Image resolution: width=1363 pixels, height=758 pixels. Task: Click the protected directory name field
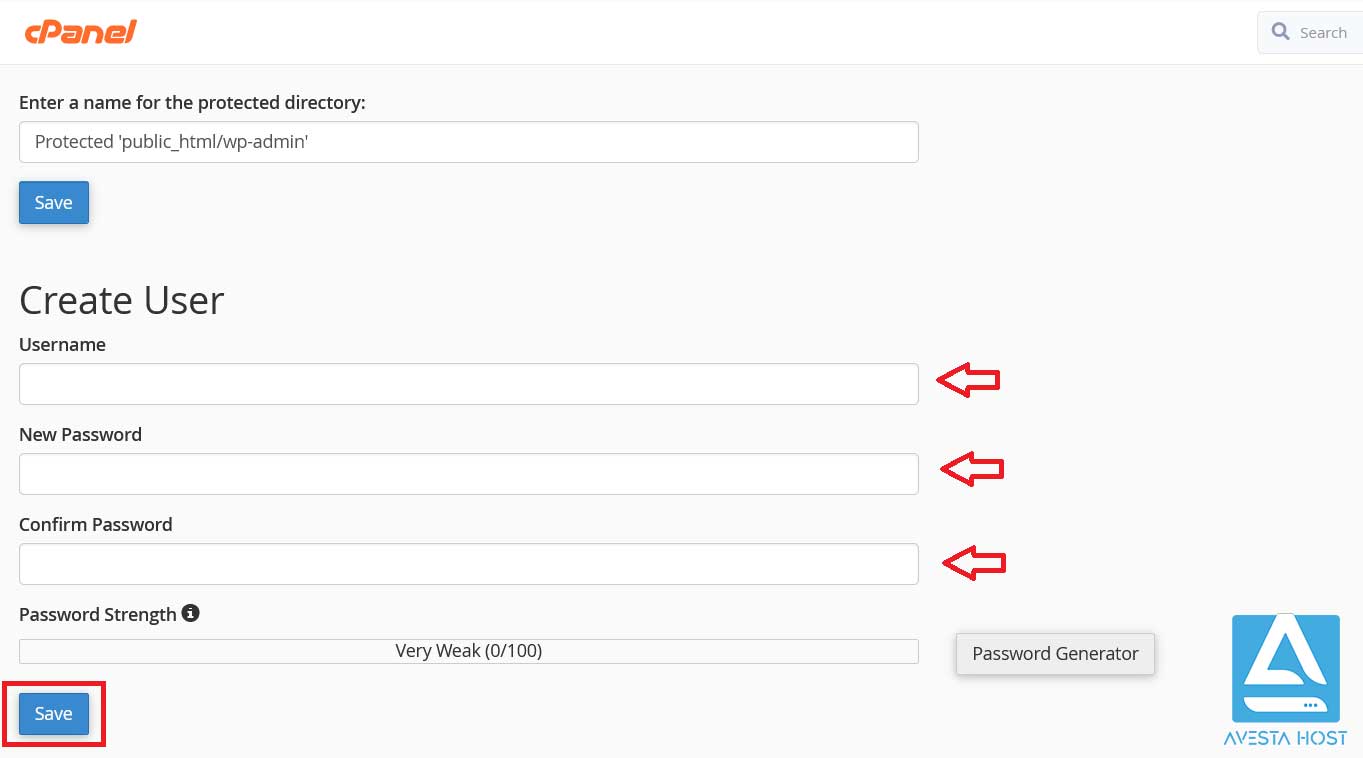tap(468, 142)
